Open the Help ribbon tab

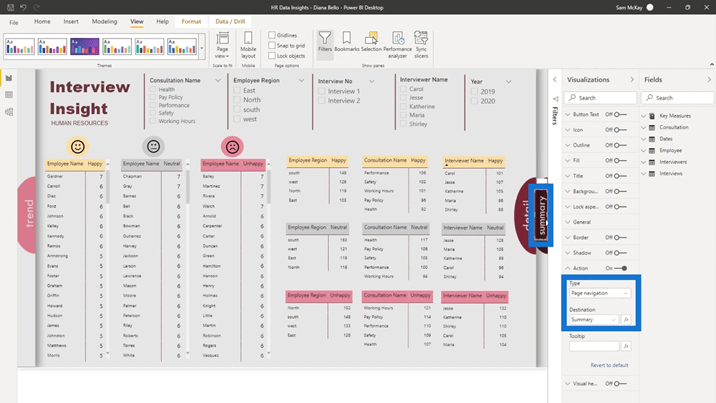tap(162, 21)
